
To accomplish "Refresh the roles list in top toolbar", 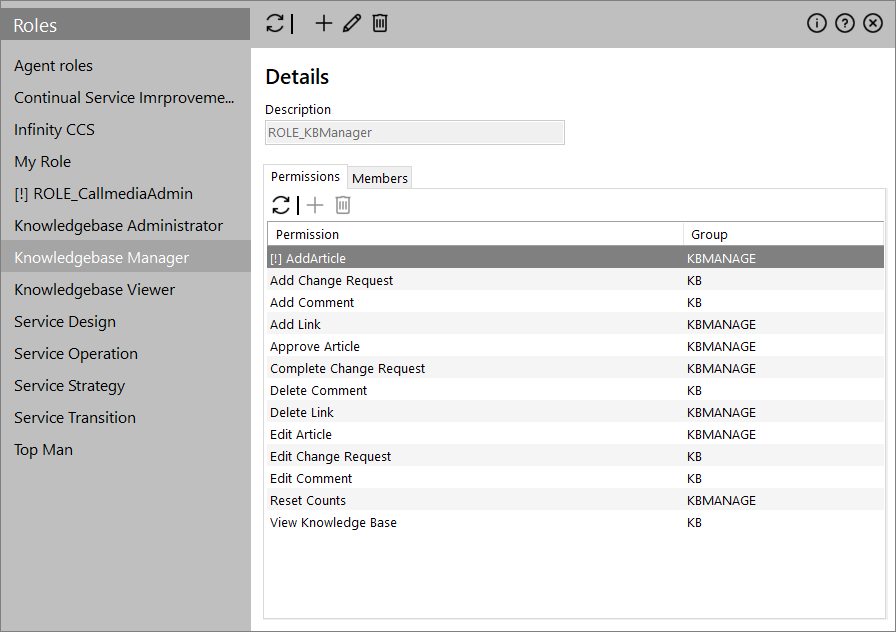I will click(275, 23).
